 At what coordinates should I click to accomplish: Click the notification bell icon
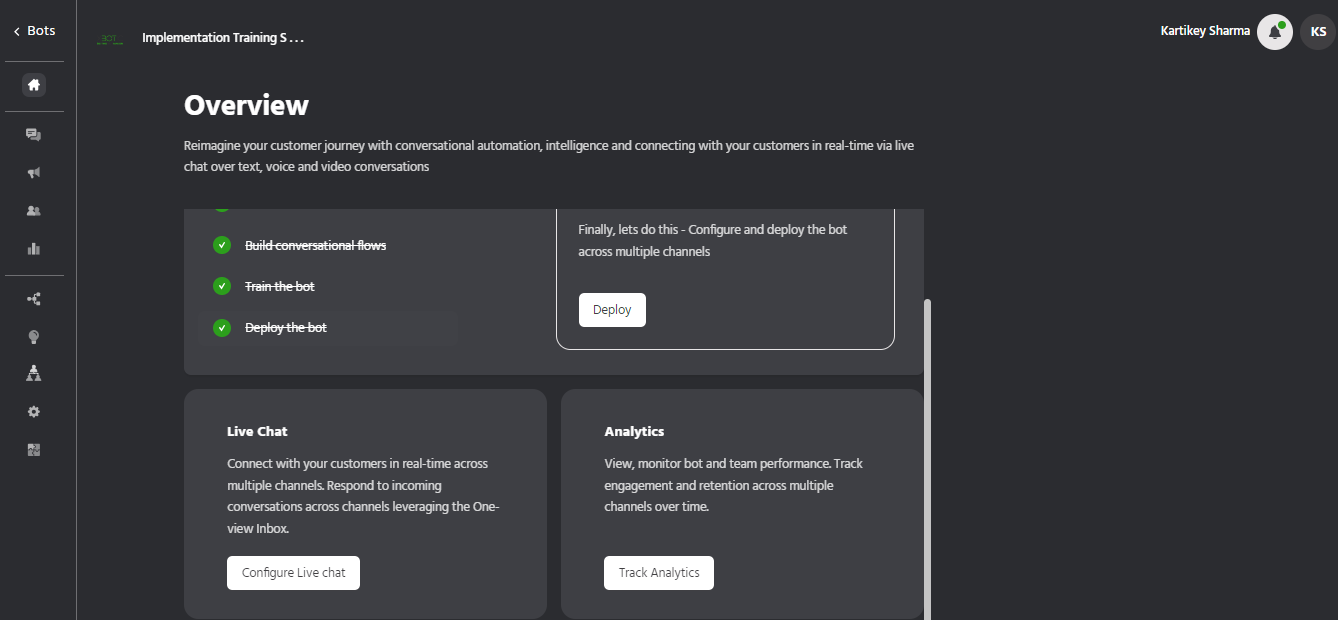[x=1274, y=32]
